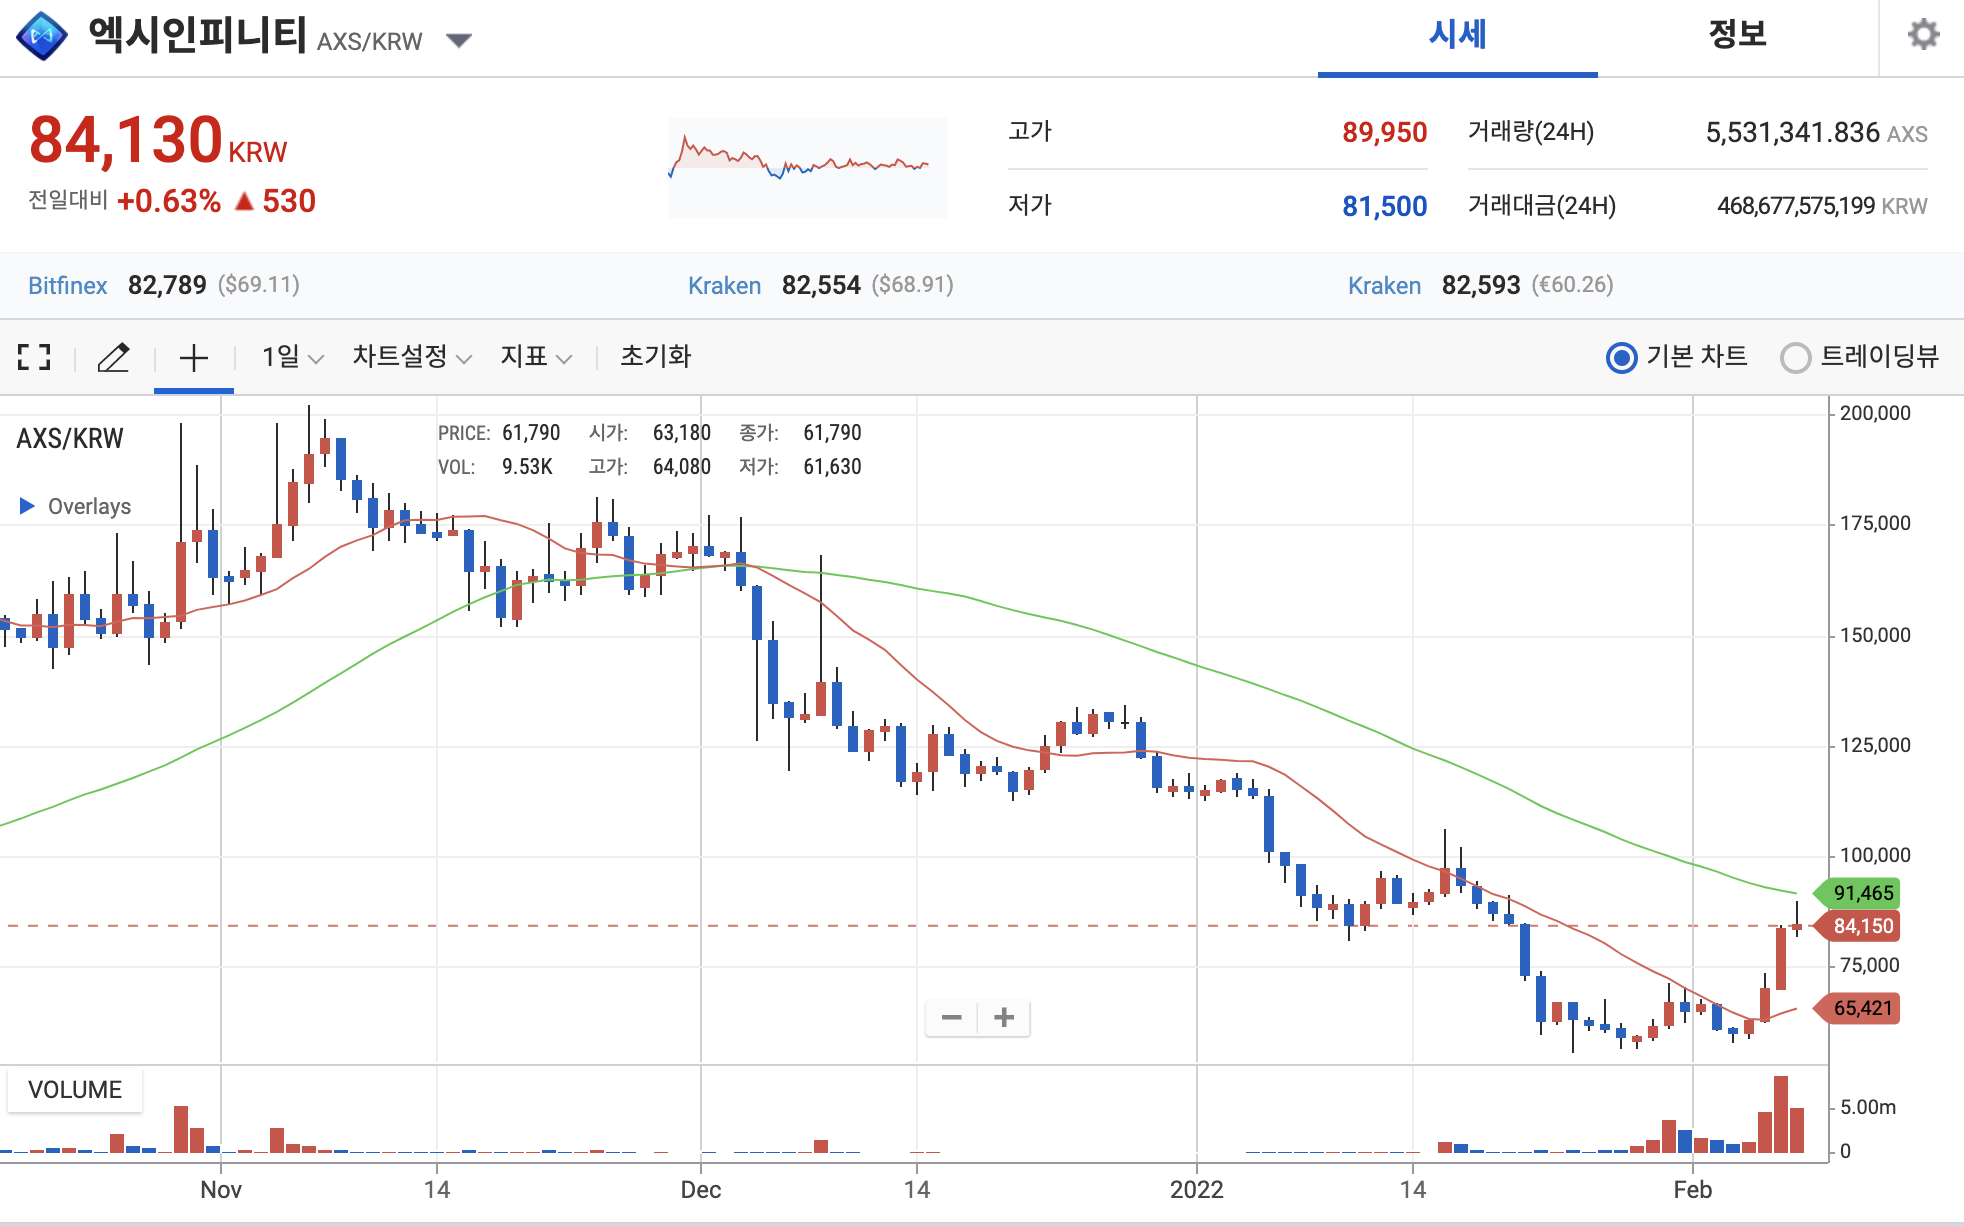The height and width of the screenshot is (1226, 1964).
Task: Open the 차트설정 dropdown
Action: click(411, 357)
